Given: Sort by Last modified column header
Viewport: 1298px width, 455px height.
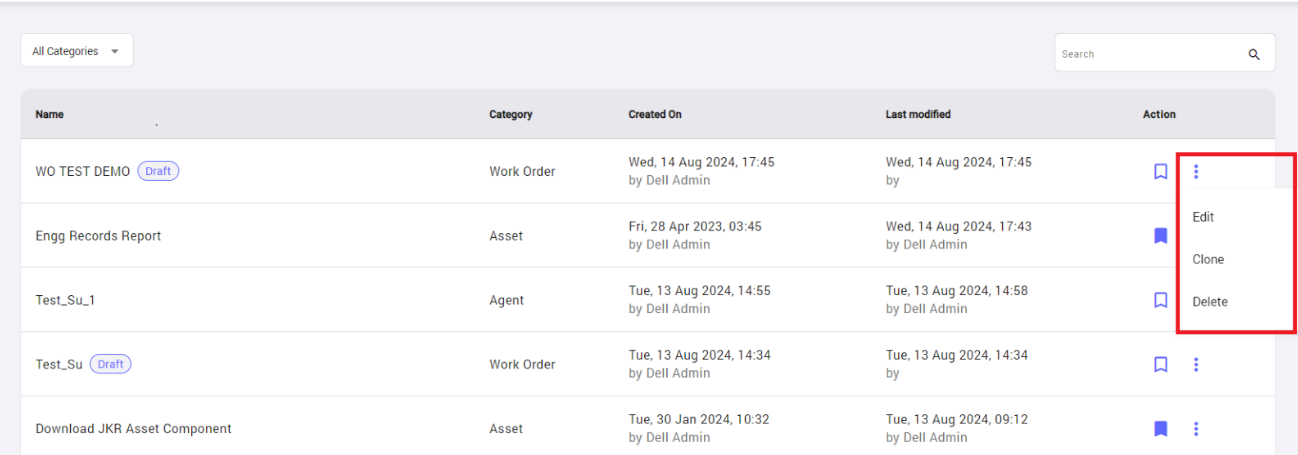Looking at the screenshot, I should (x=918, y=114).
